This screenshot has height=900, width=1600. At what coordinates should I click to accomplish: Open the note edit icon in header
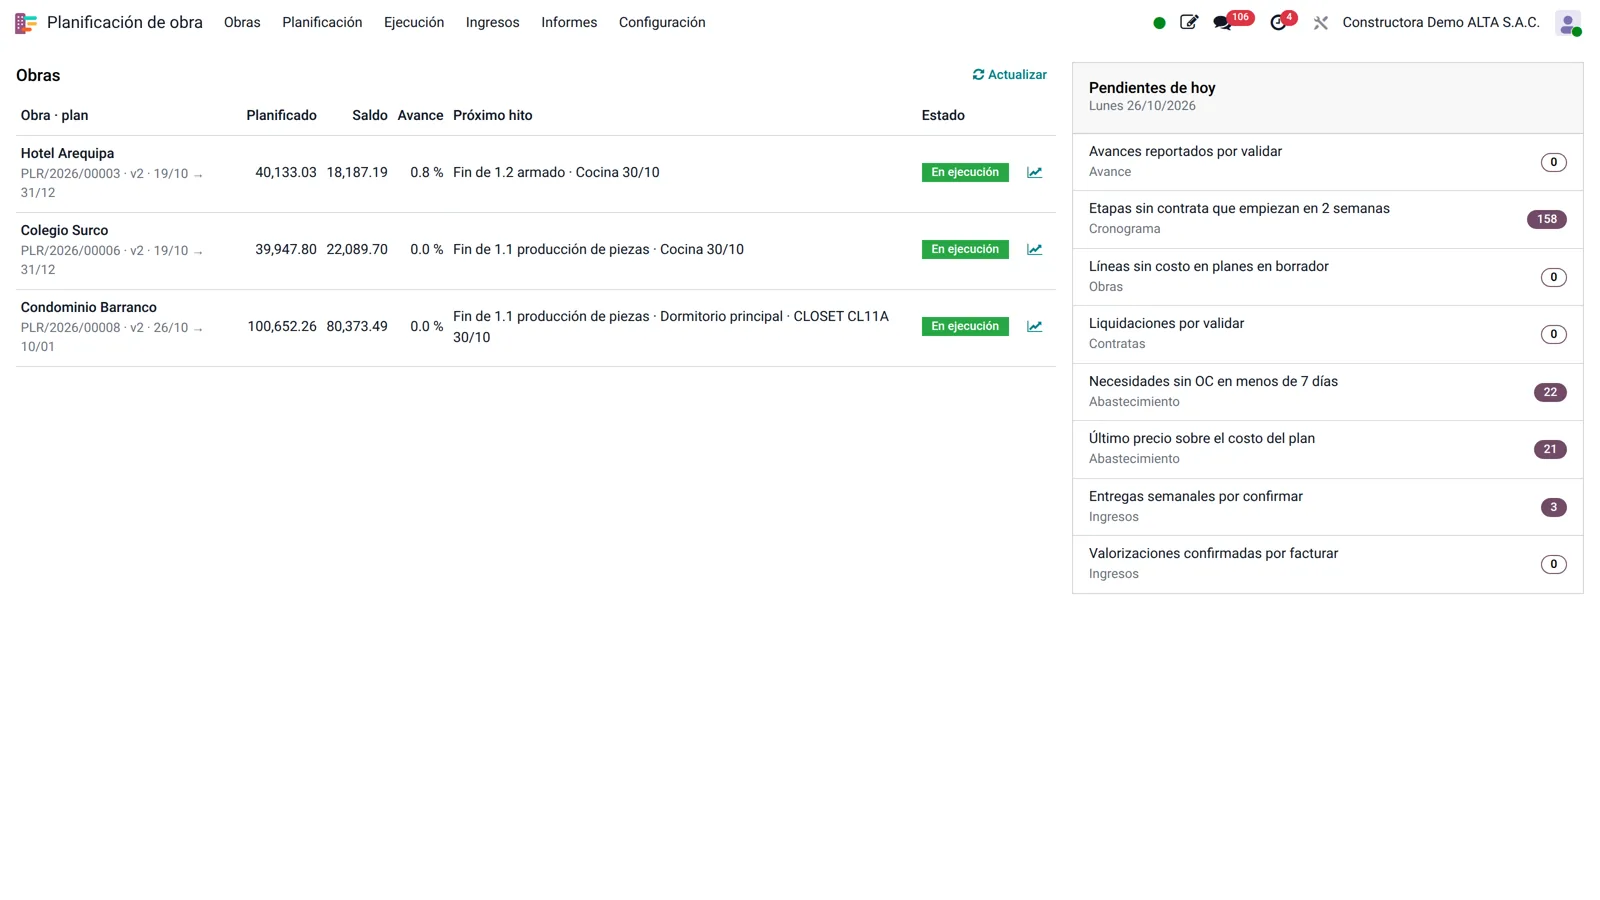[x=1189, y=22]
